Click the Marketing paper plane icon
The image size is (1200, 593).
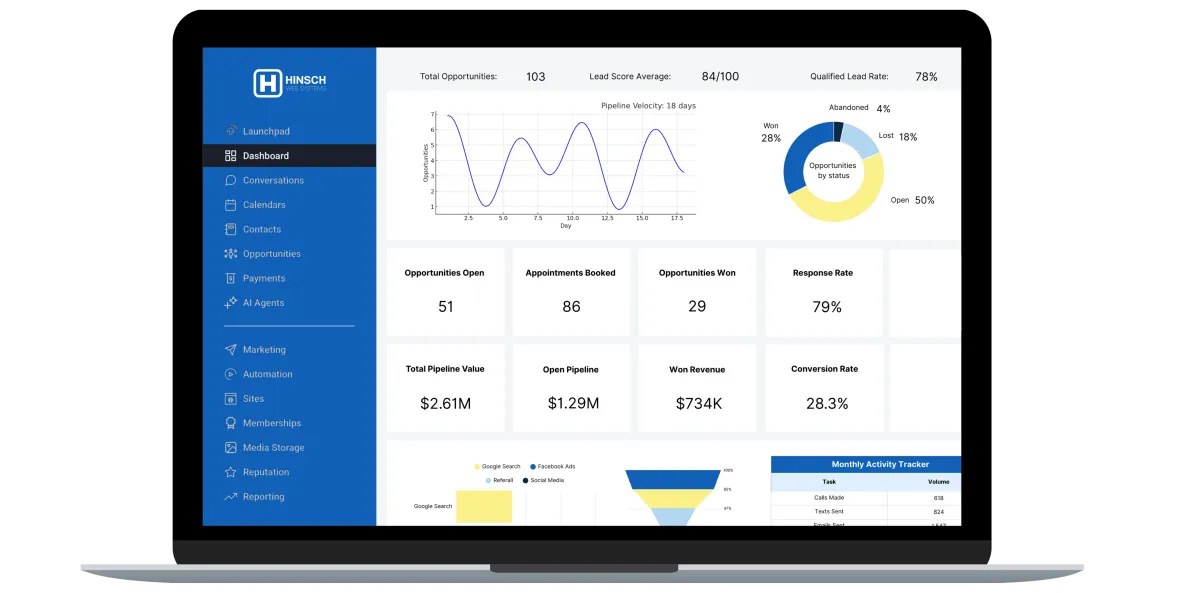coord(230,350)
